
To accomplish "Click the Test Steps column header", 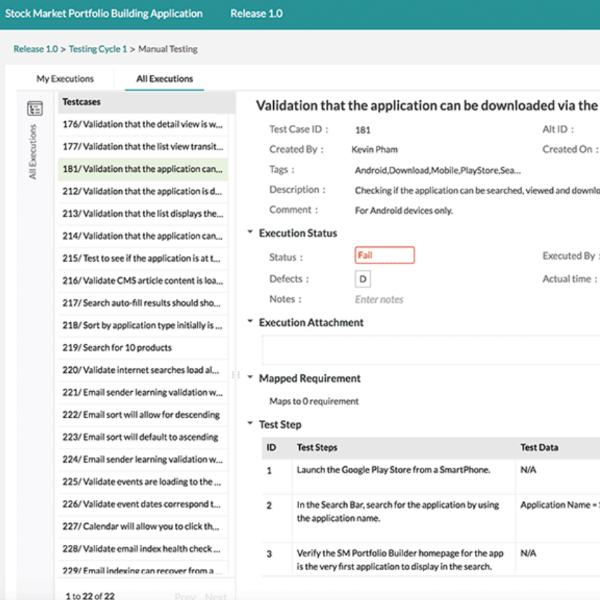I will click(x=317, y=447).
